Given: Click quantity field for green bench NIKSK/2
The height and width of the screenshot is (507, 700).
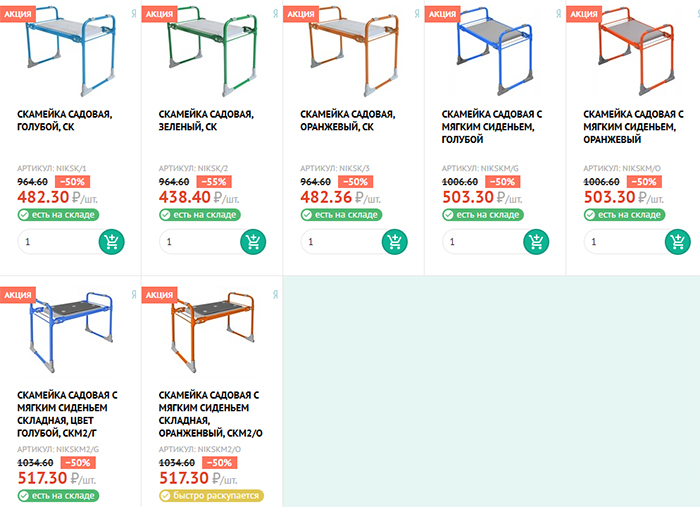Looking at the screenshot, I should pos(200,242).
